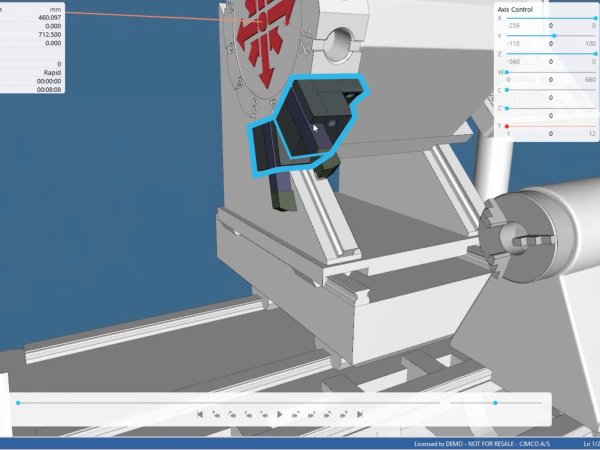Click the C axis slider handle

click(507, 90)
